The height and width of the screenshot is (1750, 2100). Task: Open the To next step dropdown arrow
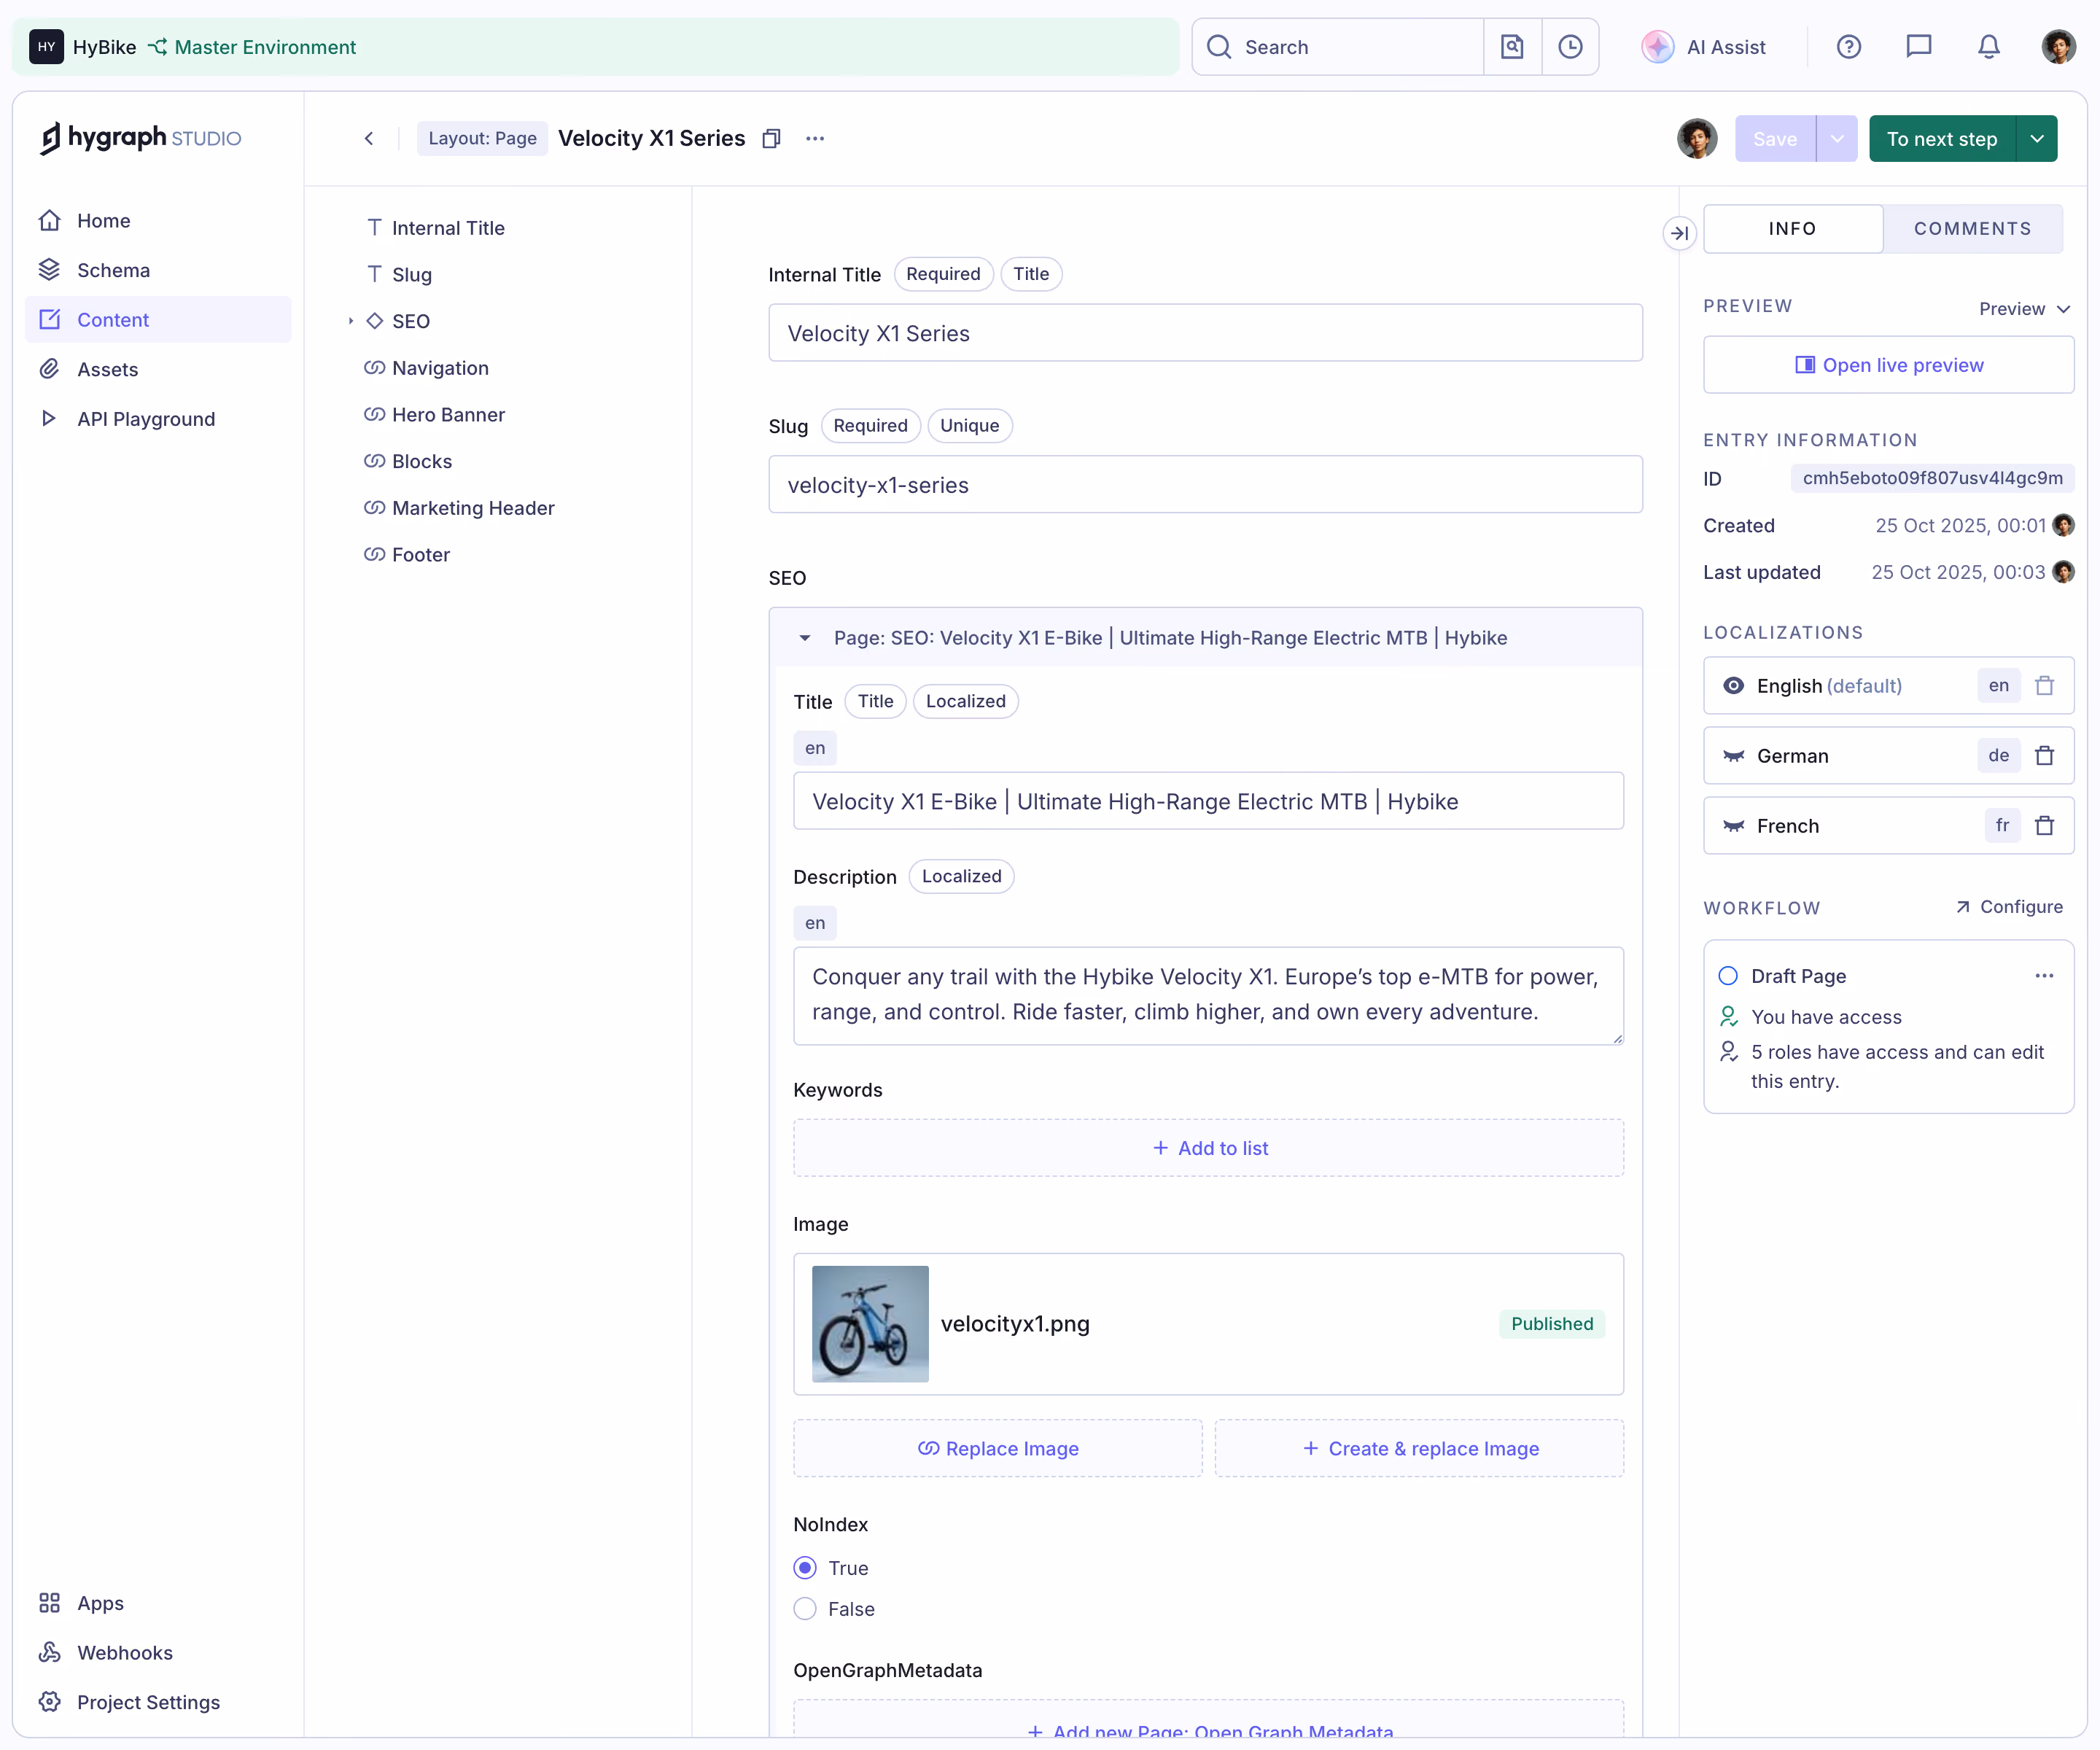pos(2037,139)
